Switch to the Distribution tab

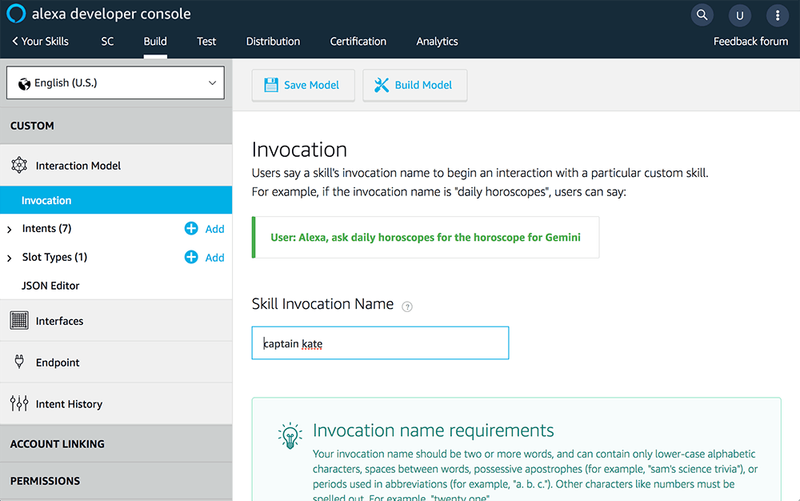coord(273,41)
